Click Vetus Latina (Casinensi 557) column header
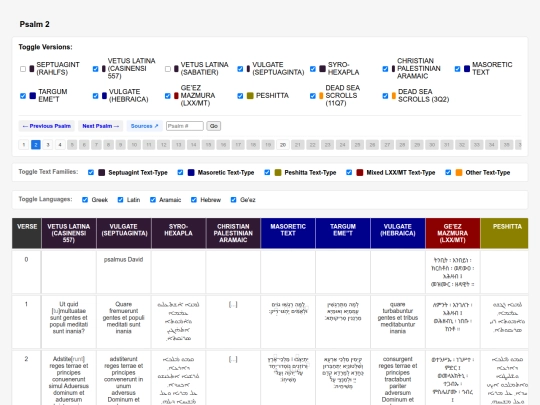The height and width of the screenshot is (405, 540). [69, 233]
